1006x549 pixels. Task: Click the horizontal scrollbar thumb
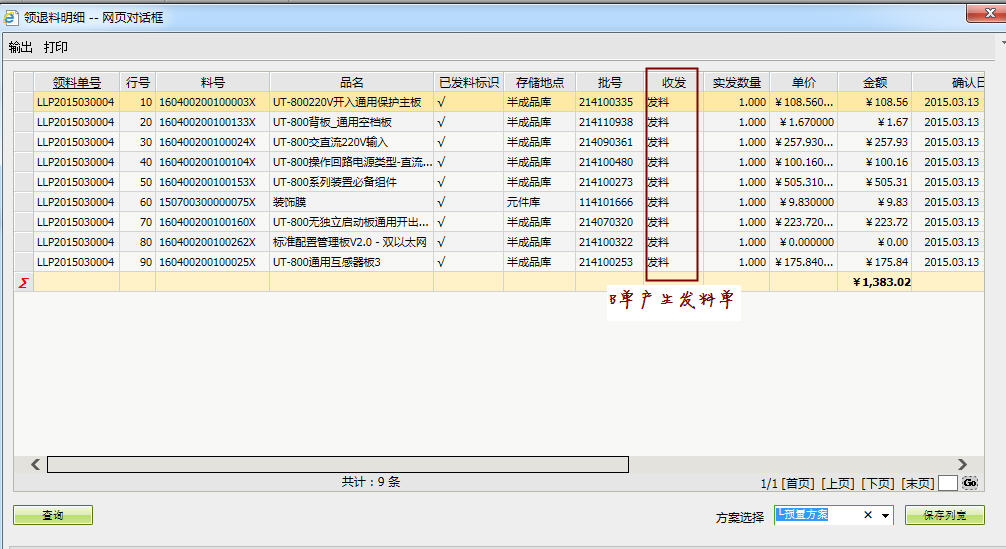point(338,464)
